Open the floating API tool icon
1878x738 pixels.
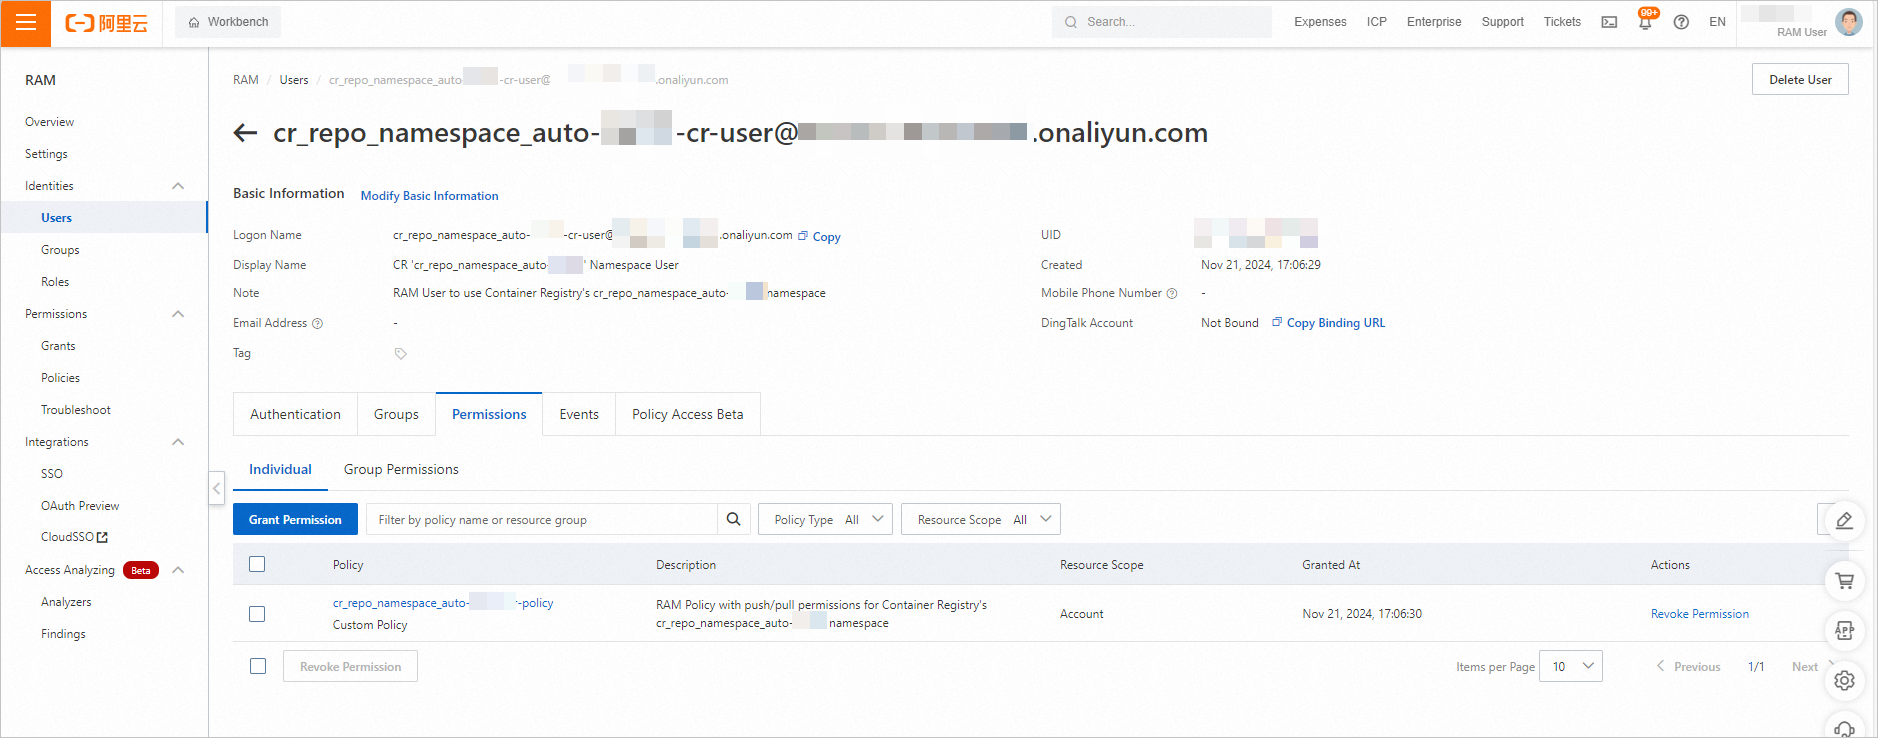pos(1845,631)
